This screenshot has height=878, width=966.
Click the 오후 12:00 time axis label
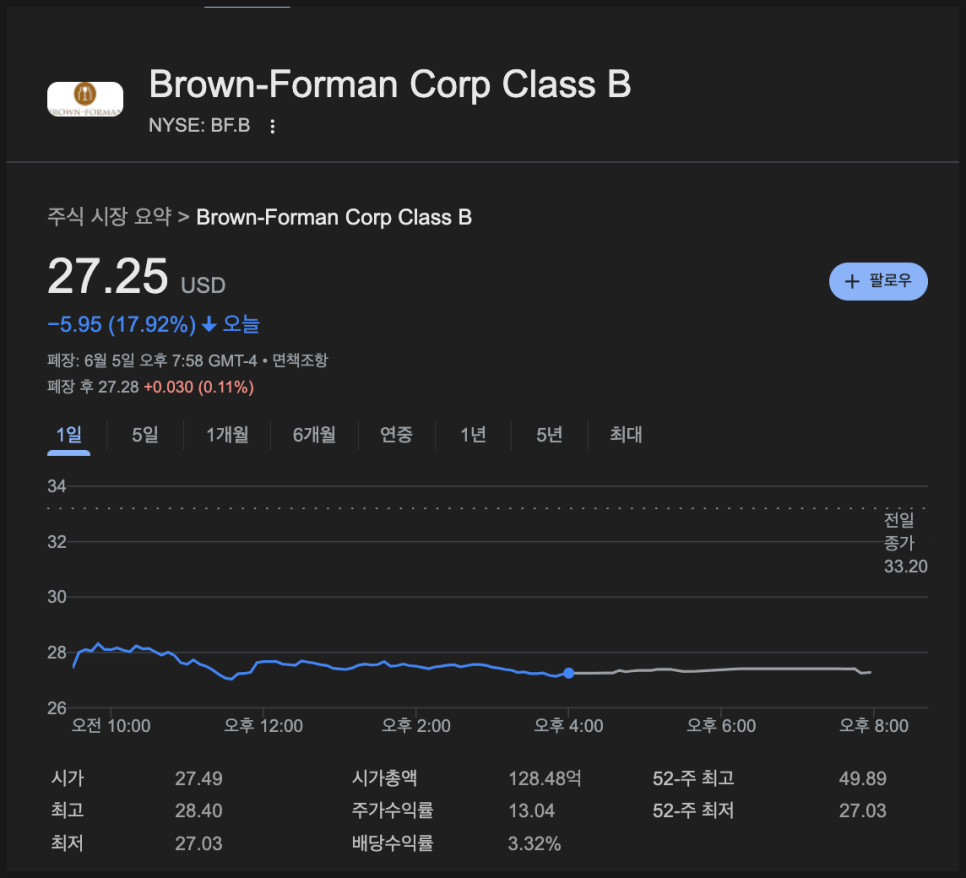(x=264, y=726)
